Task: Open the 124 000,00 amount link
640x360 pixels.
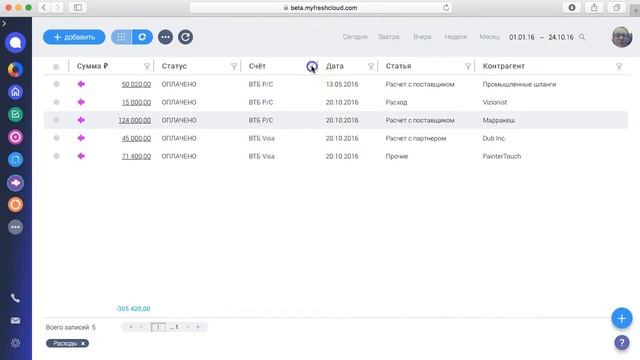Action: [135, 120]
